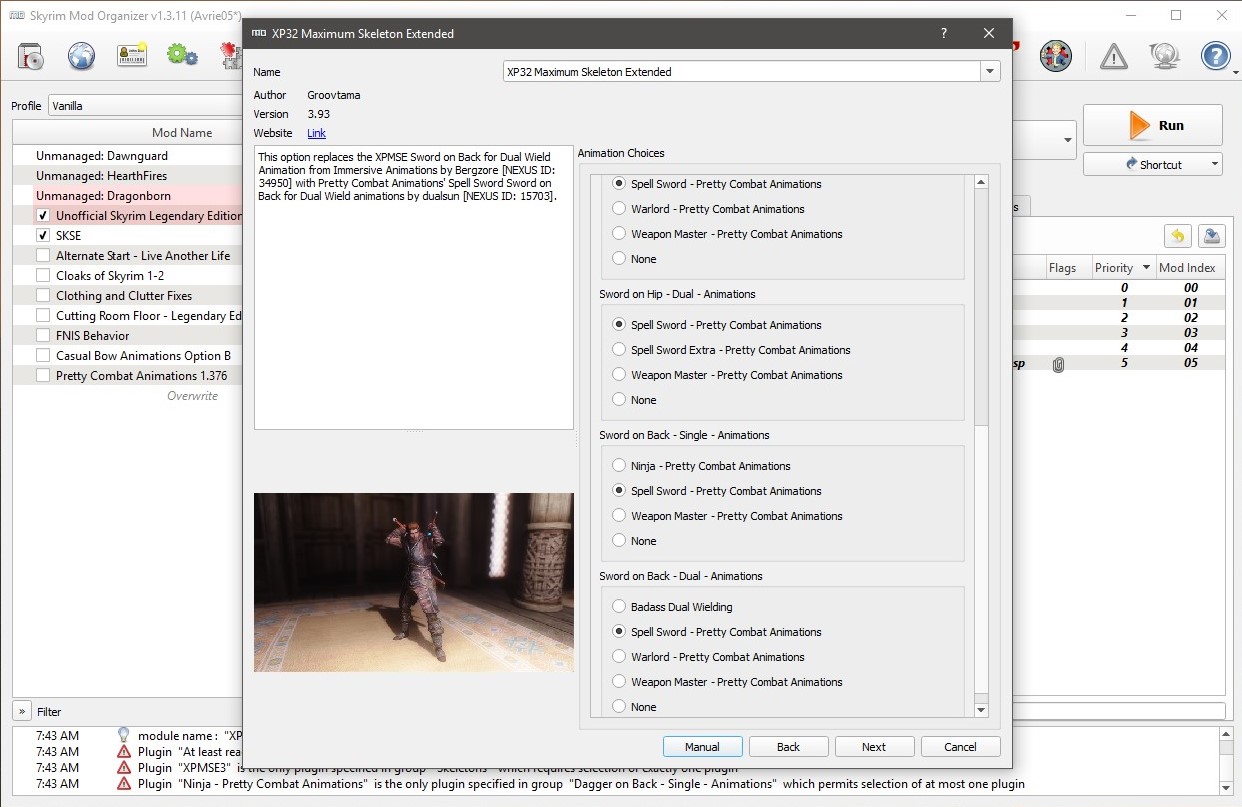Click the dialog's question mark help button

[943, 33]
